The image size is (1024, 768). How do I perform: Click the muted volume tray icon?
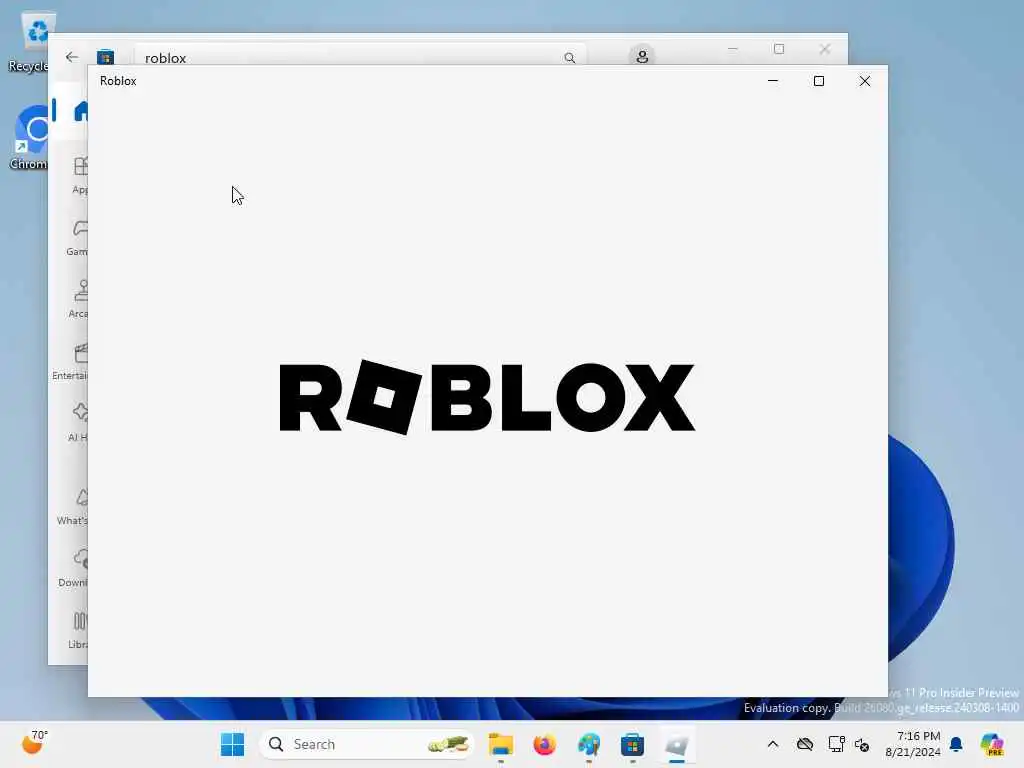861,744
